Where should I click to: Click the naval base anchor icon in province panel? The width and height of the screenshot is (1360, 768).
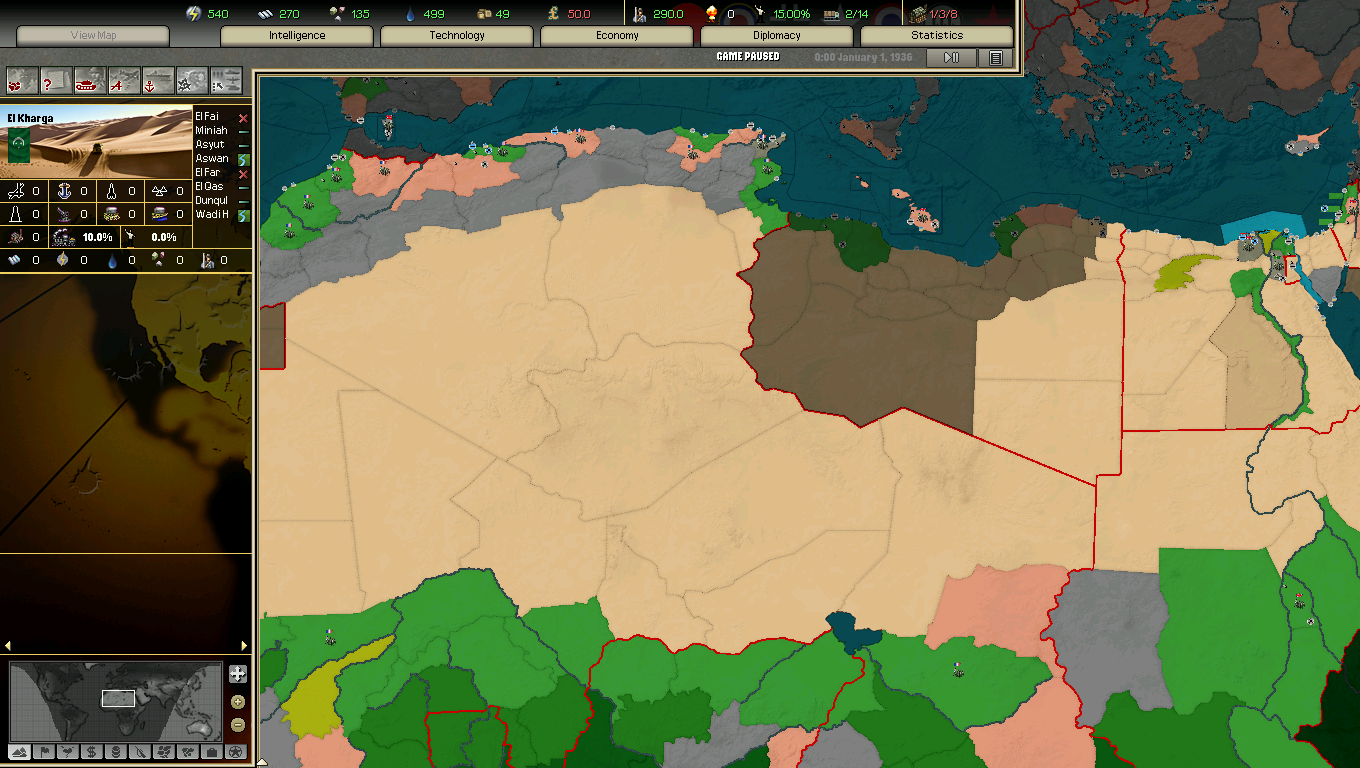(64, 191)
